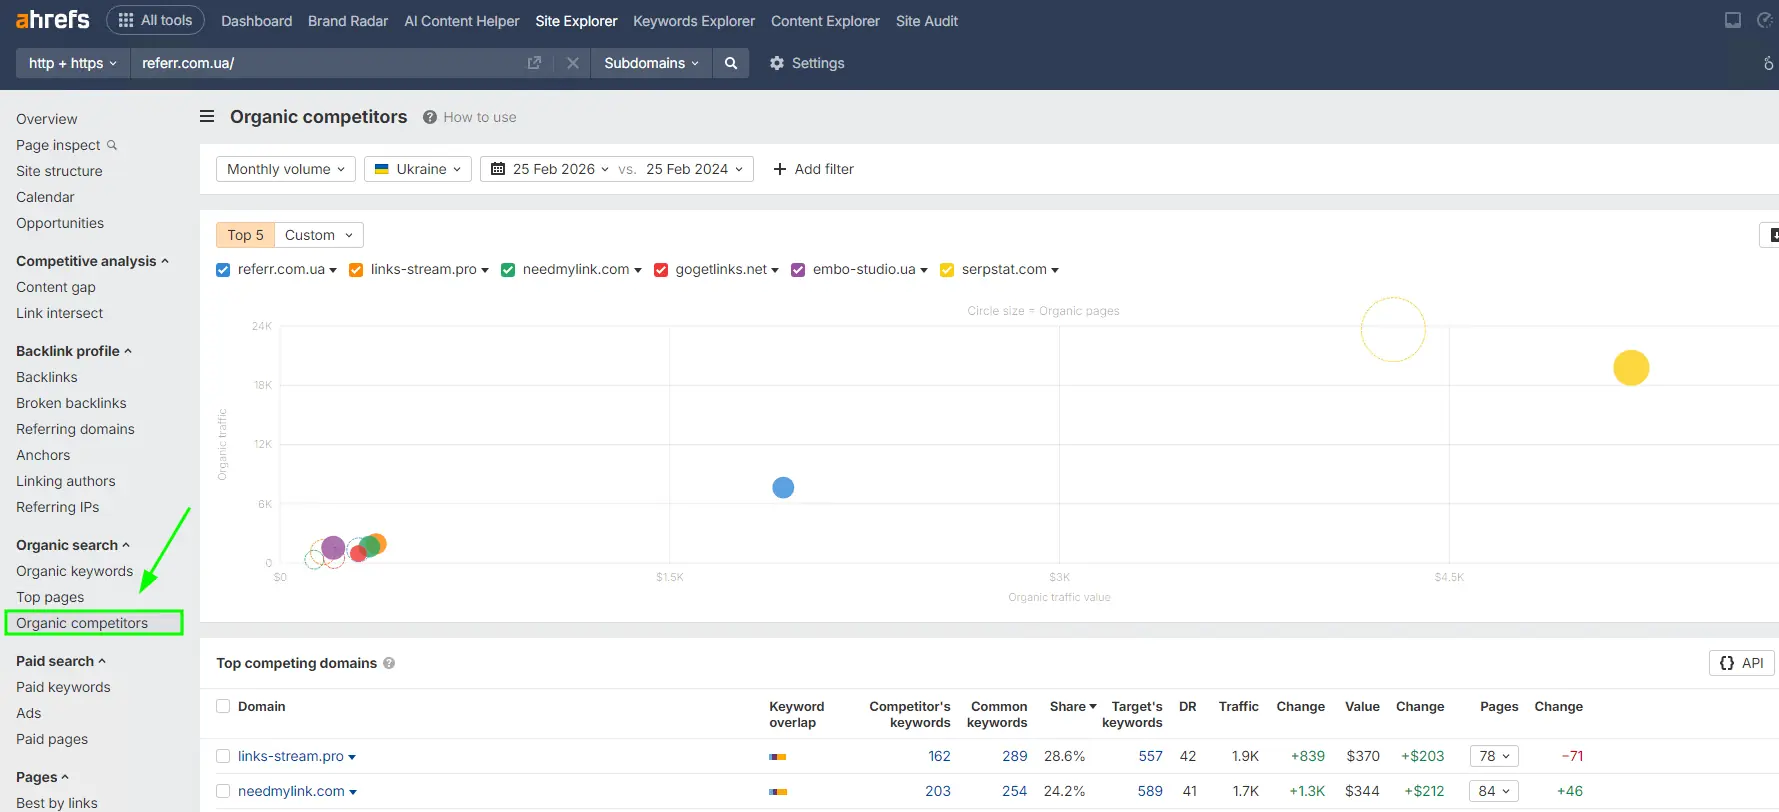Open AI Content Helper in top navigation
This screenshot has height=812, width=1779.
click(x=462, y=21)
